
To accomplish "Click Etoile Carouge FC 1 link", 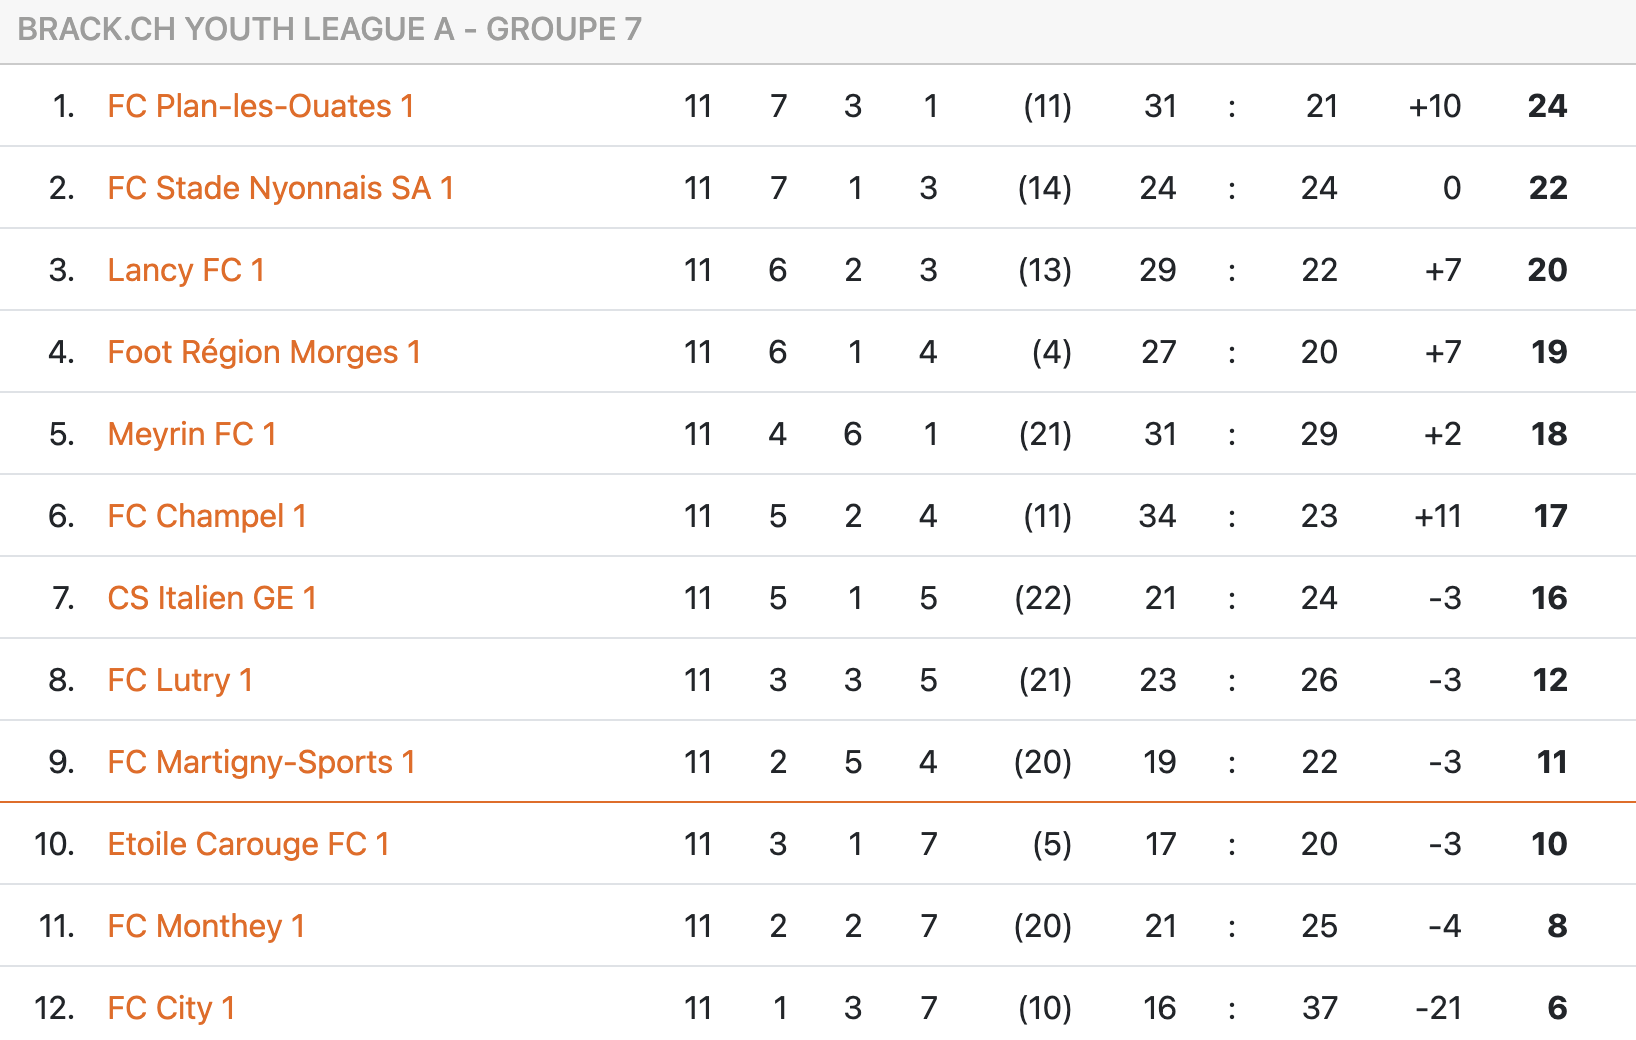I will (x=248, y=844).
